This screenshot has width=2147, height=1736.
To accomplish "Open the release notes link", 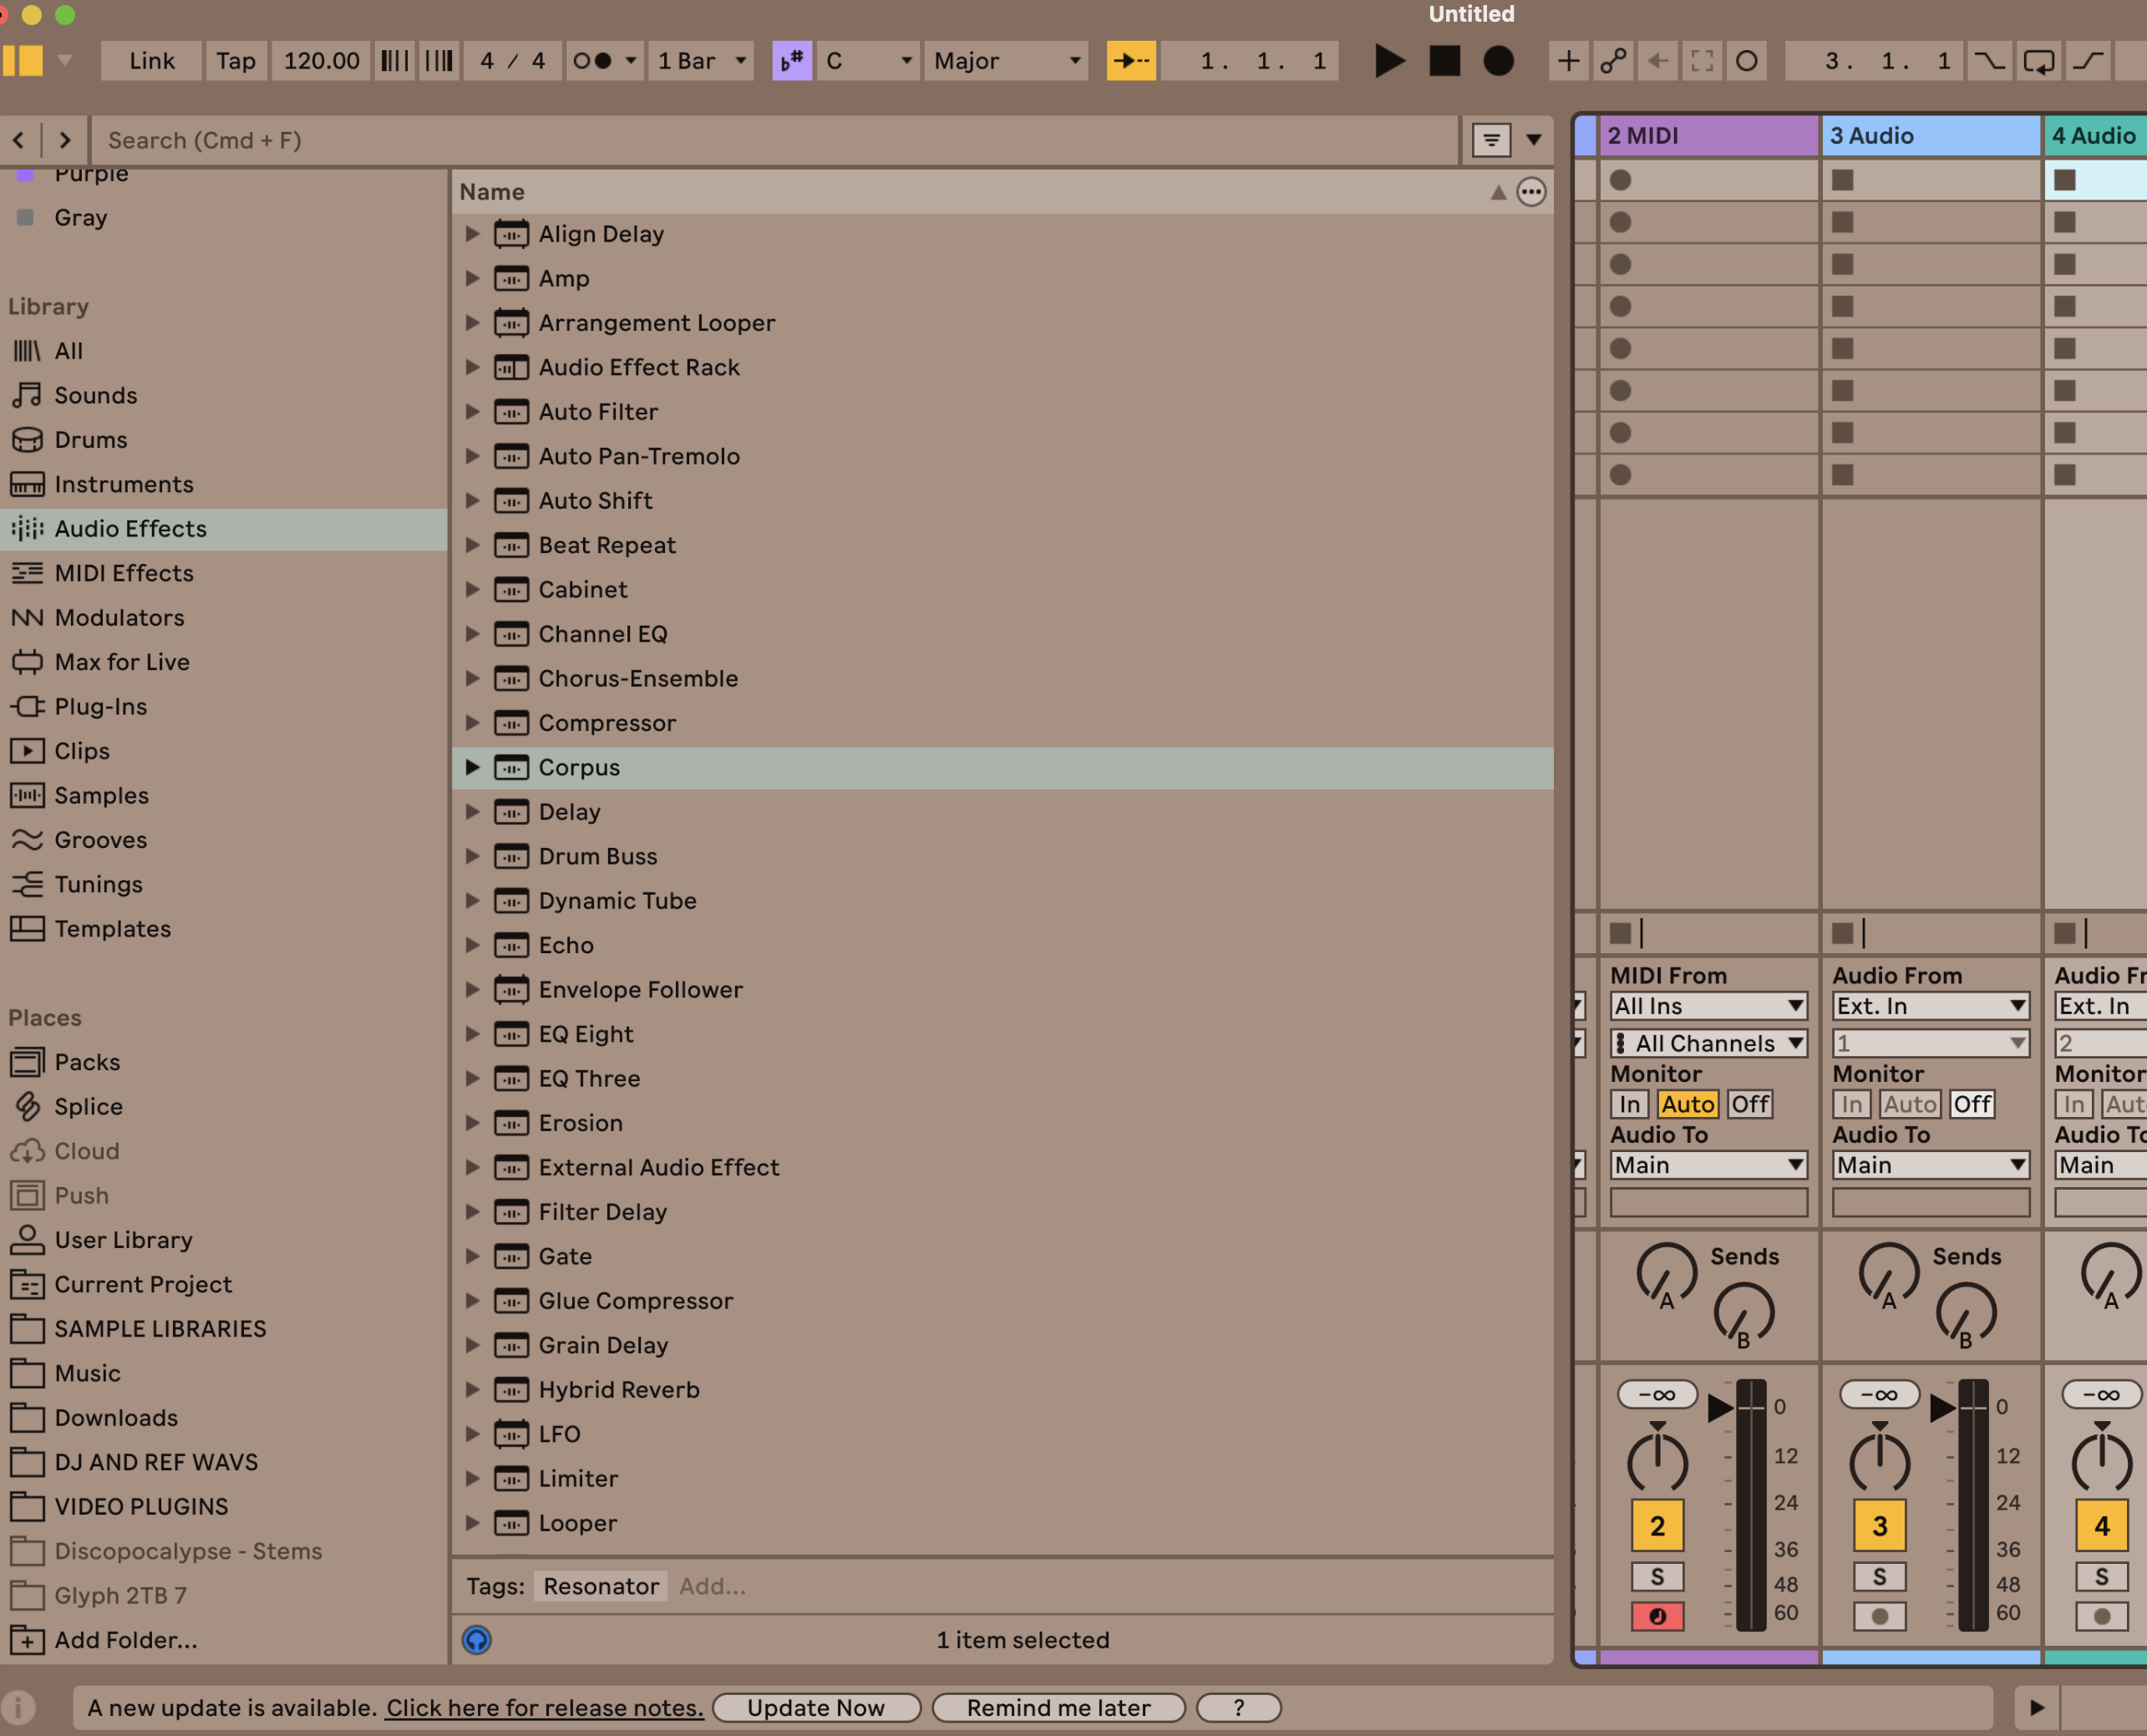I will (545, 1708).
